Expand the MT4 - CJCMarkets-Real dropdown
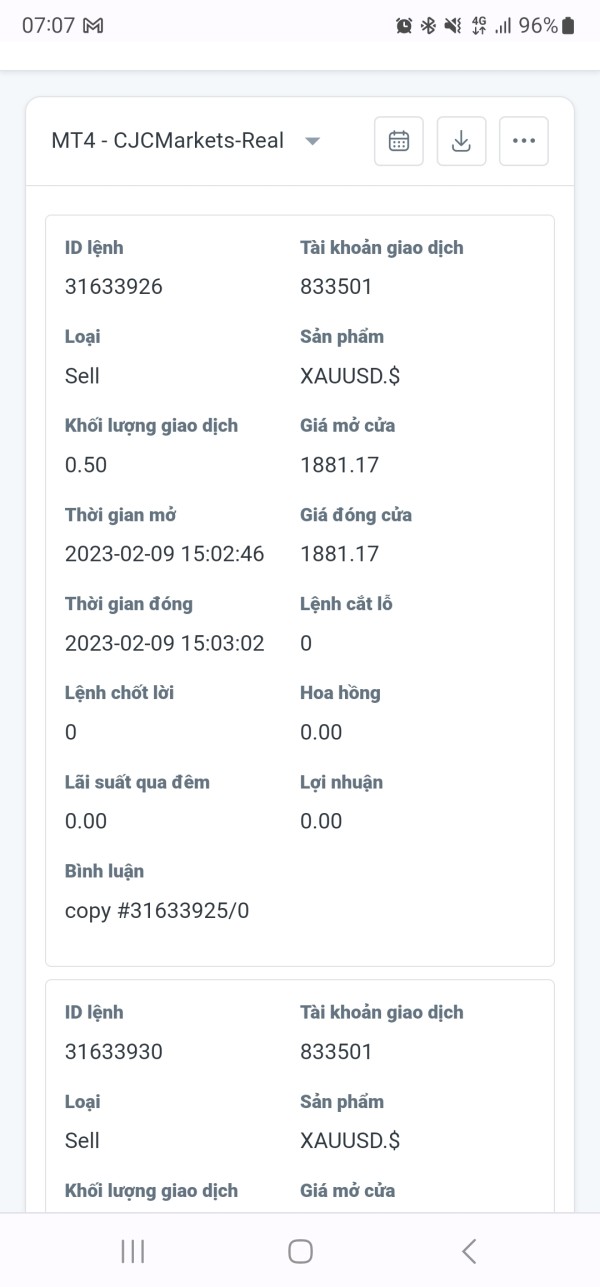Screen dimensions: 600x1287 pyautogui.click(x=312, y=141)
